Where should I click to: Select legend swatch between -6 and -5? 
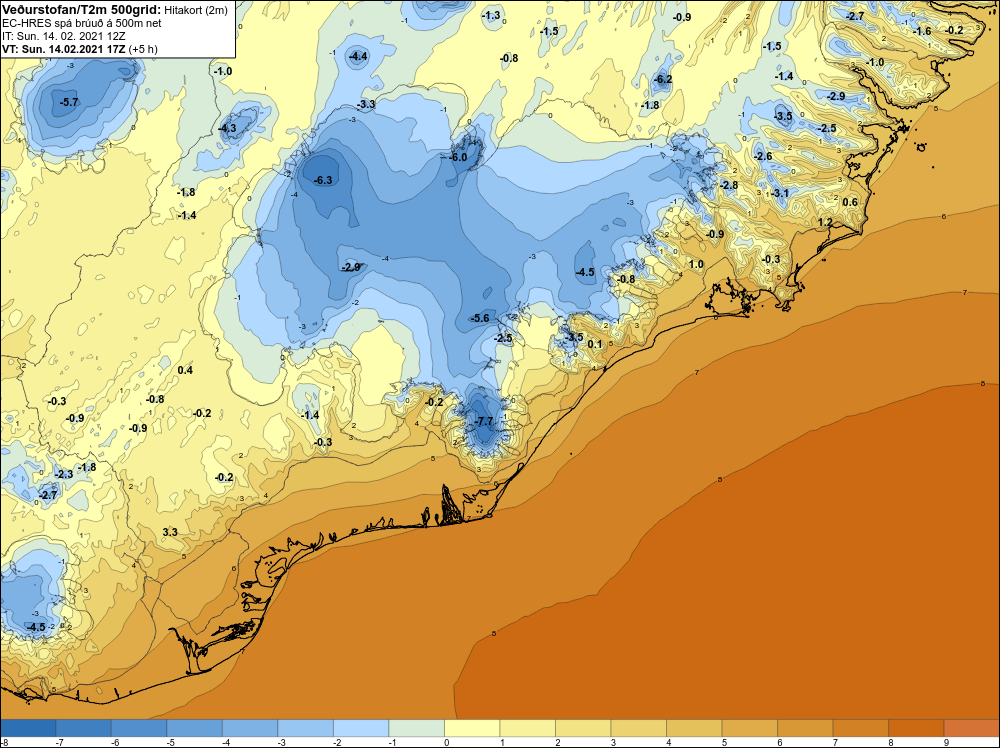pos(139,728)
